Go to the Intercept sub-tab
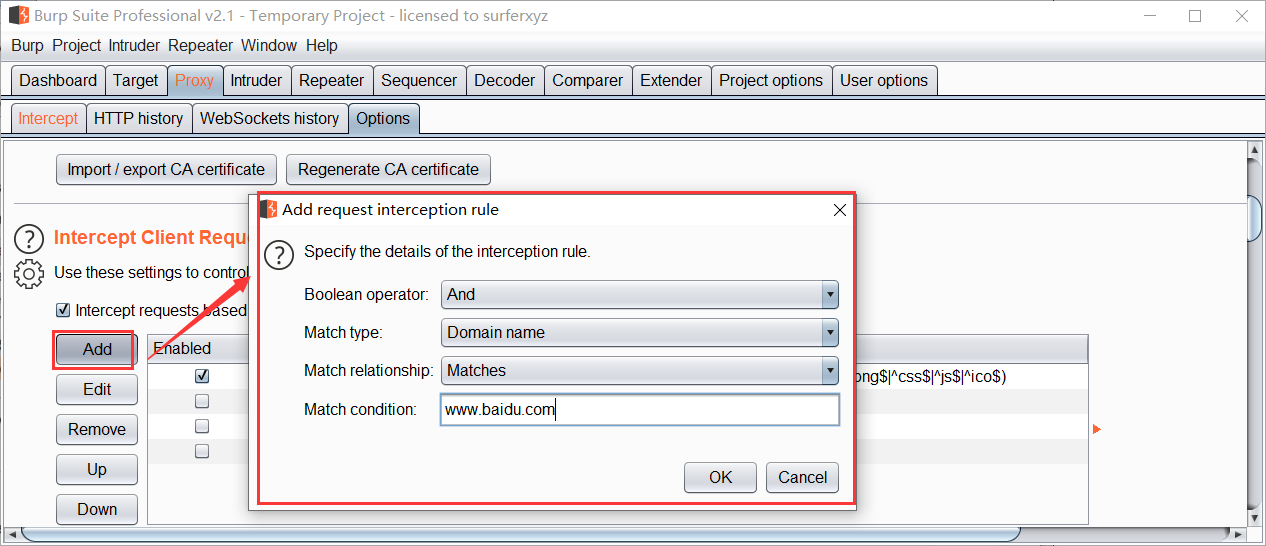 click(48, 119)
